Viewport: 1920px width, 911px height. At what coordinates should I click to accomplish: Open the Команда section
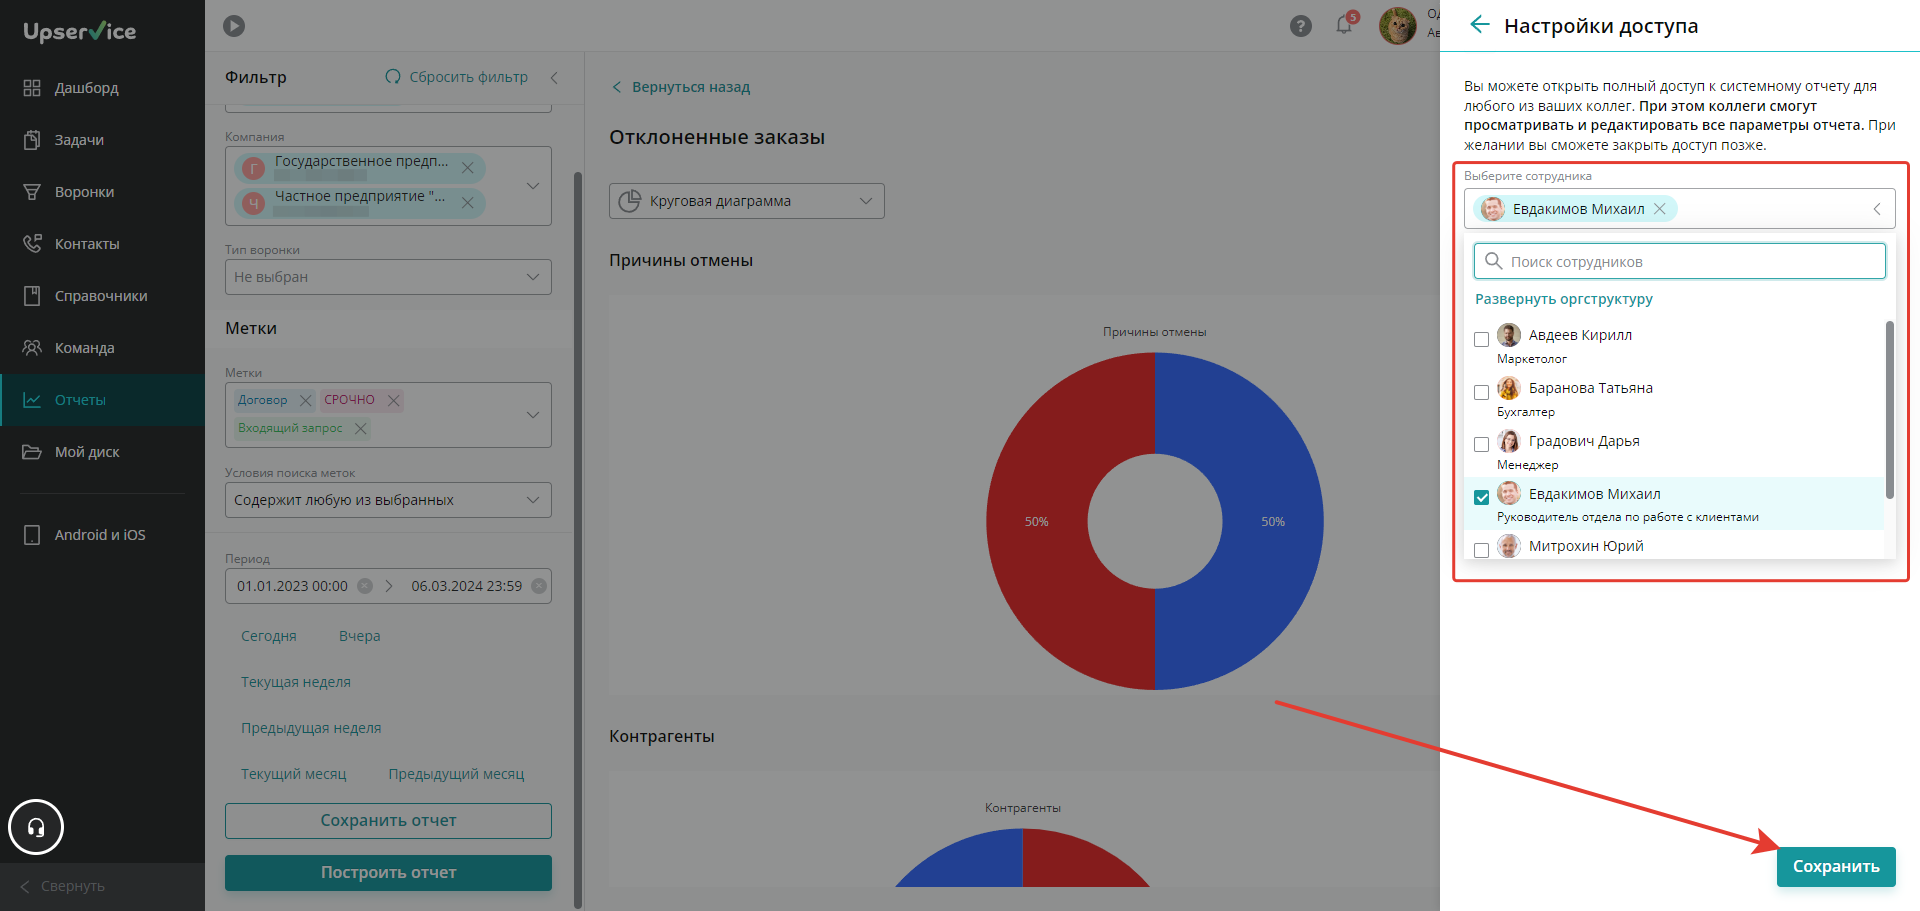click(x=102, y=348)
